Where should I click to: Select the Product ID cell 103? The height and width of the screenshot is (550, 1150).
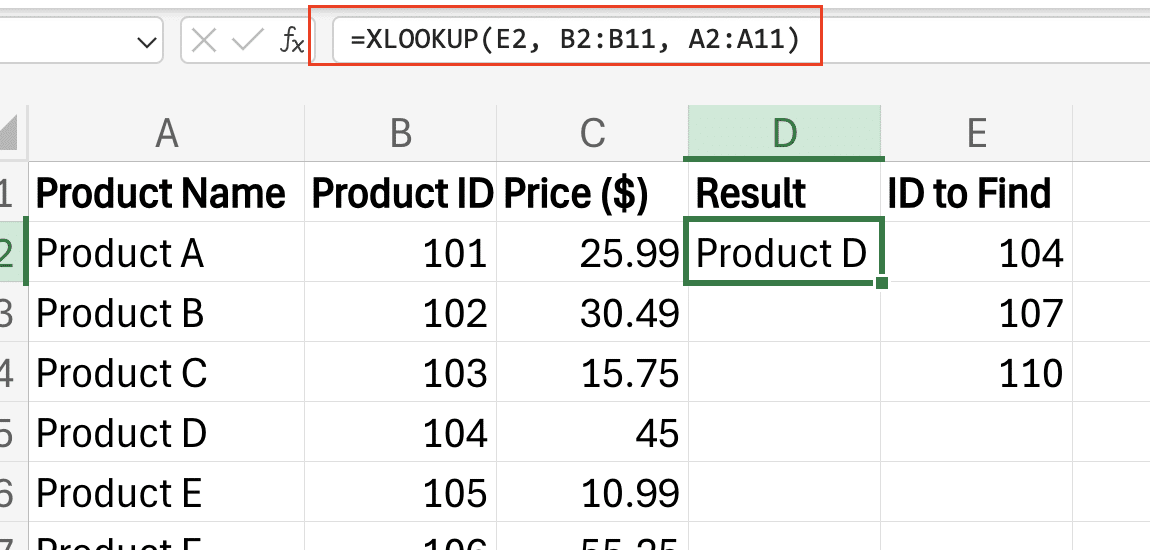[x=400, y=373]
